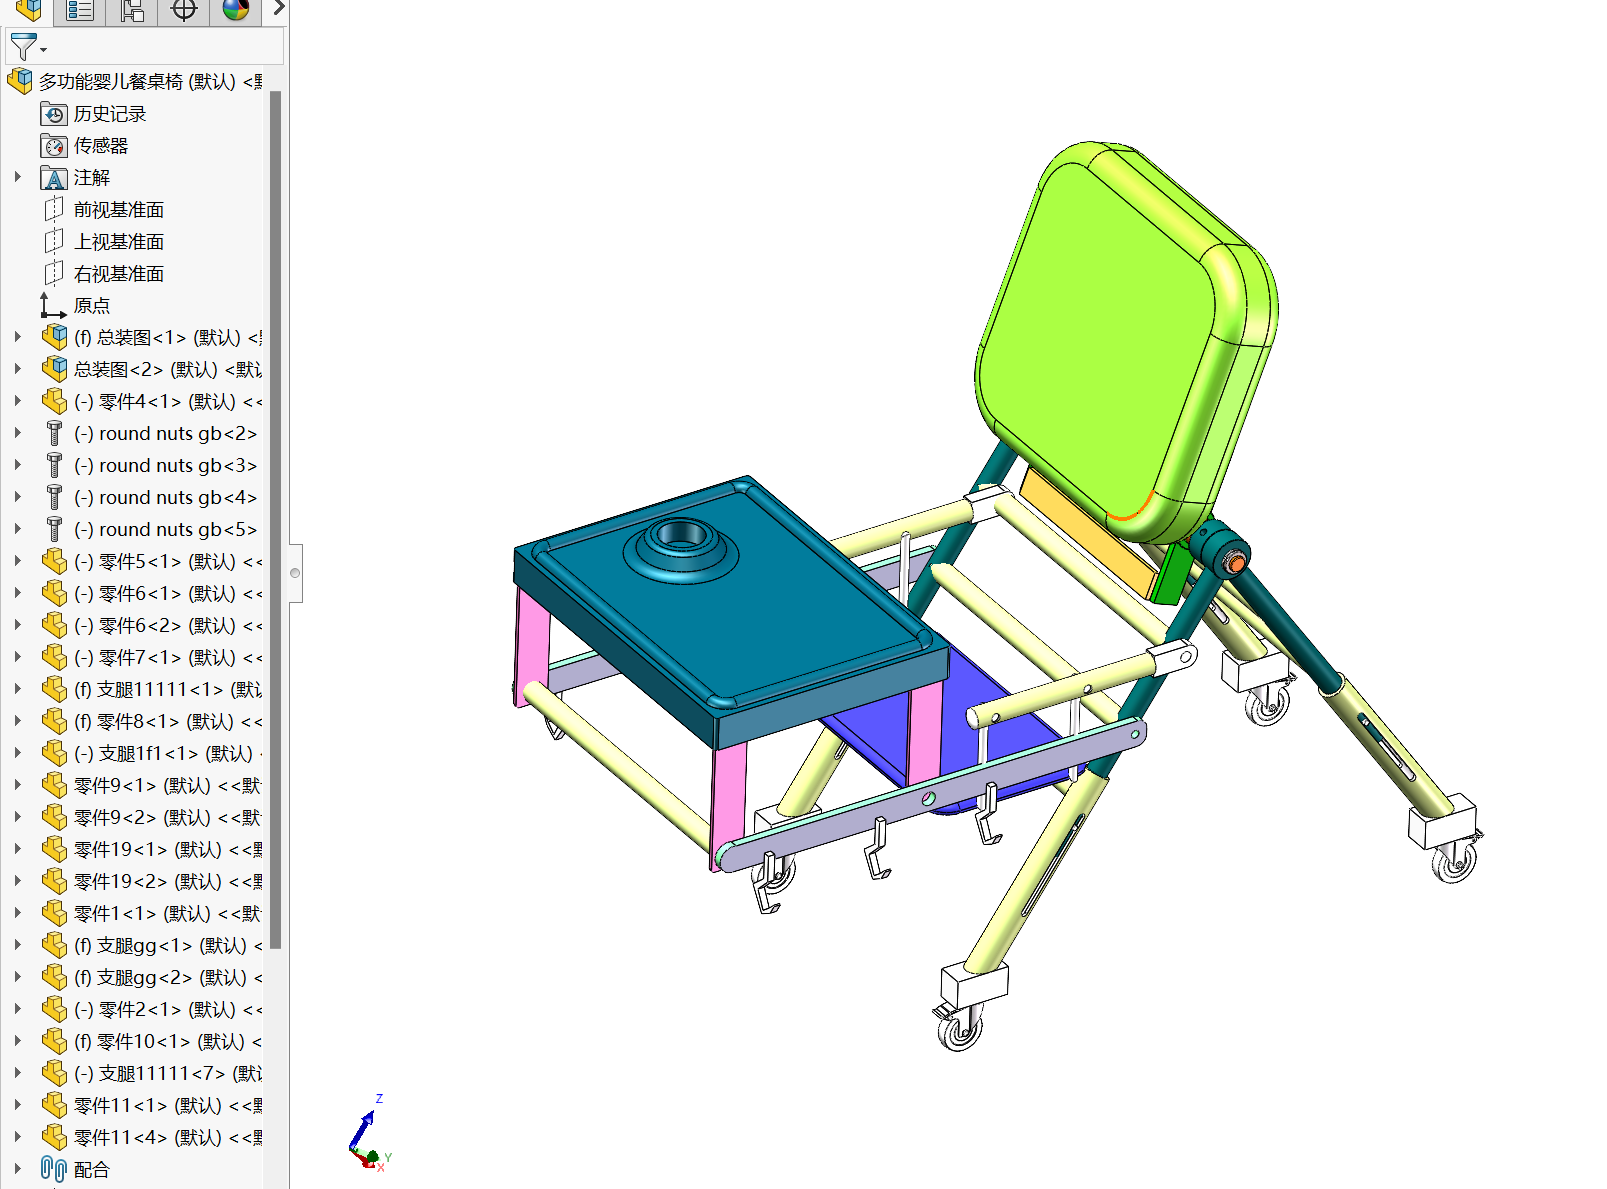The width and height of the screenshot is (1607, 1189).
Task: Expand the 总装图<2> subassembly node
Action: (17, 369)
